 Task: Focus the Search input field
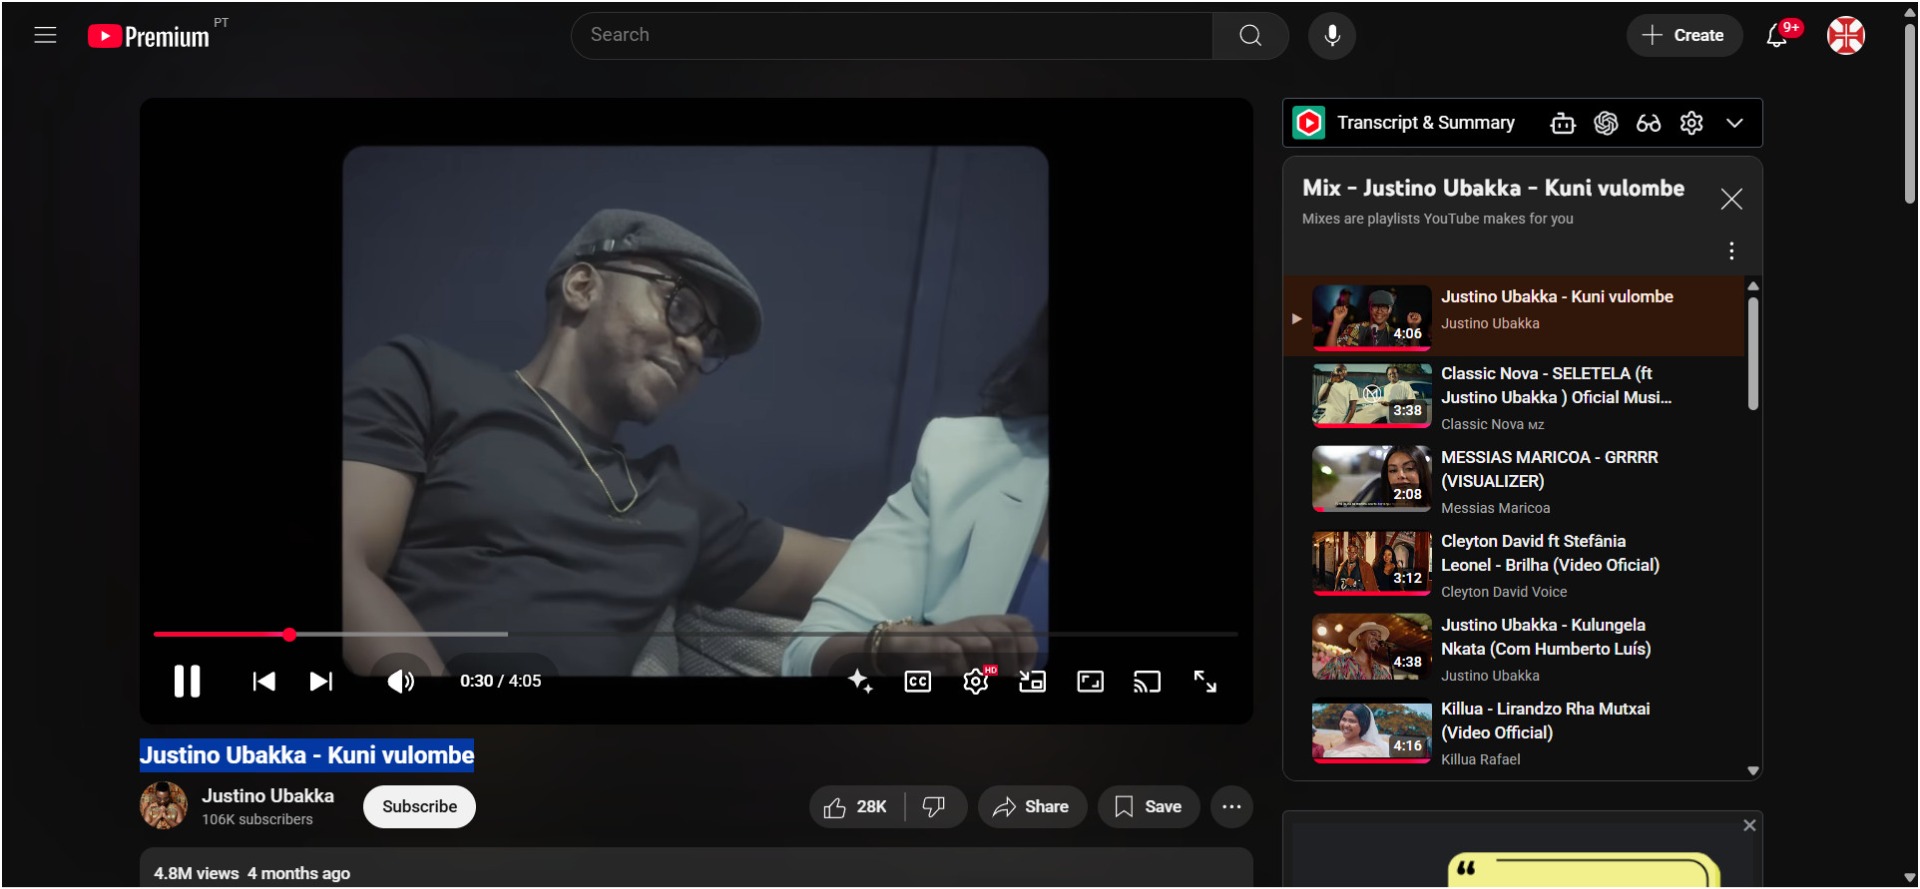coord(892,36)
